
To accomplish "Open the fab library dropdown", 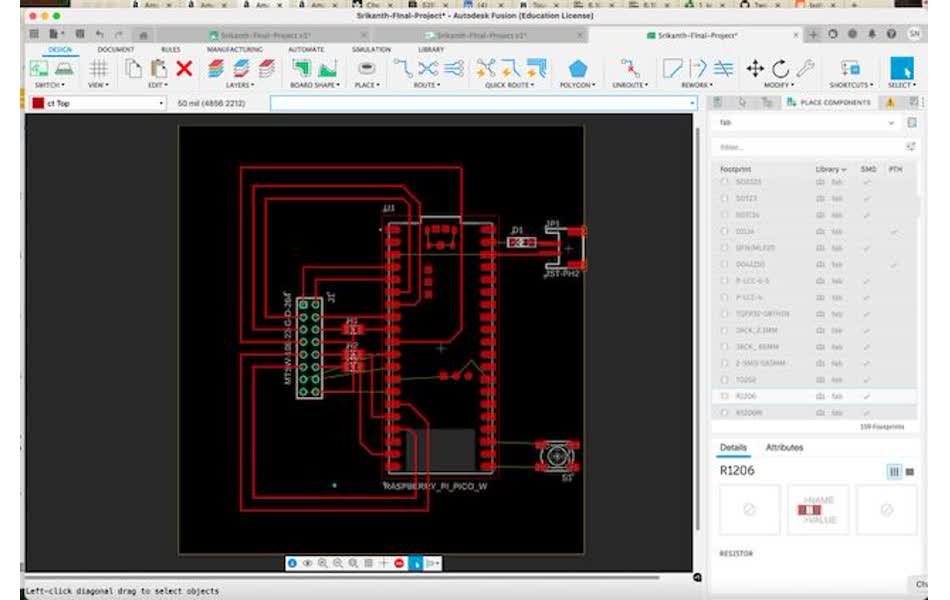I will [892, 123].
